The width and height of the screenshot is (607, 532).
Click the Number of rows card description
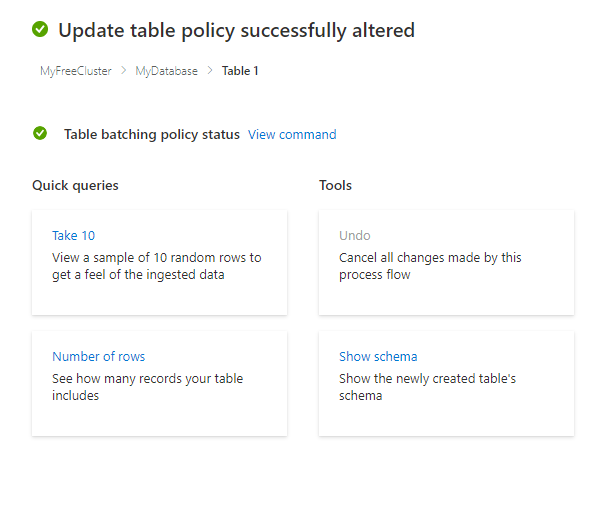(x=147, y=387)
